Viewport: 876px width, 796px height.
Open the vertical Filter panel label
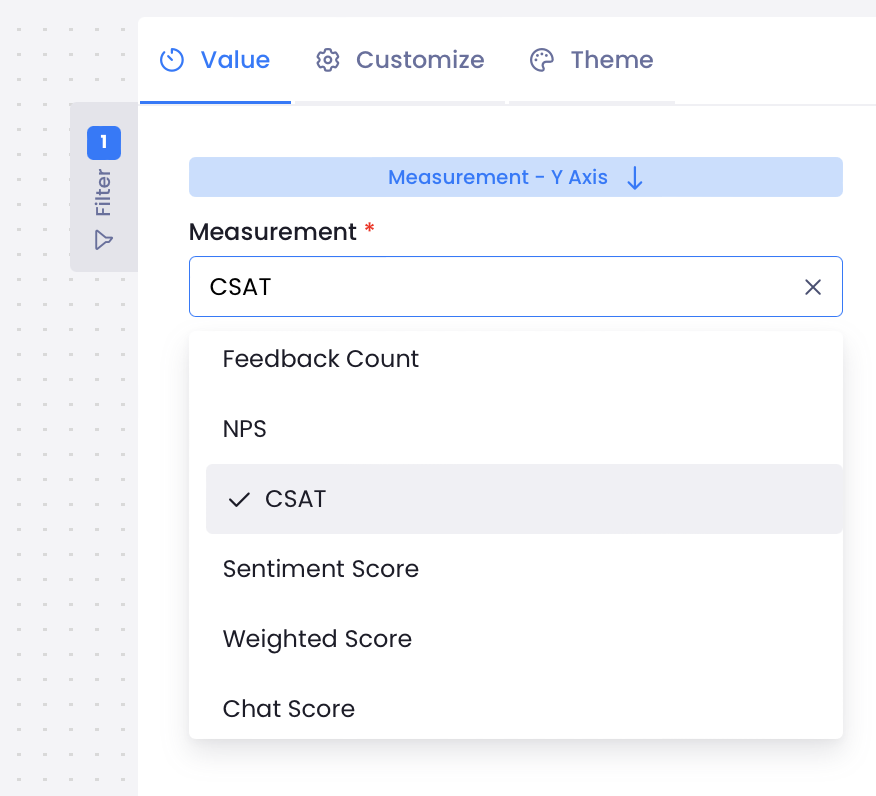[x=104, y=193]
